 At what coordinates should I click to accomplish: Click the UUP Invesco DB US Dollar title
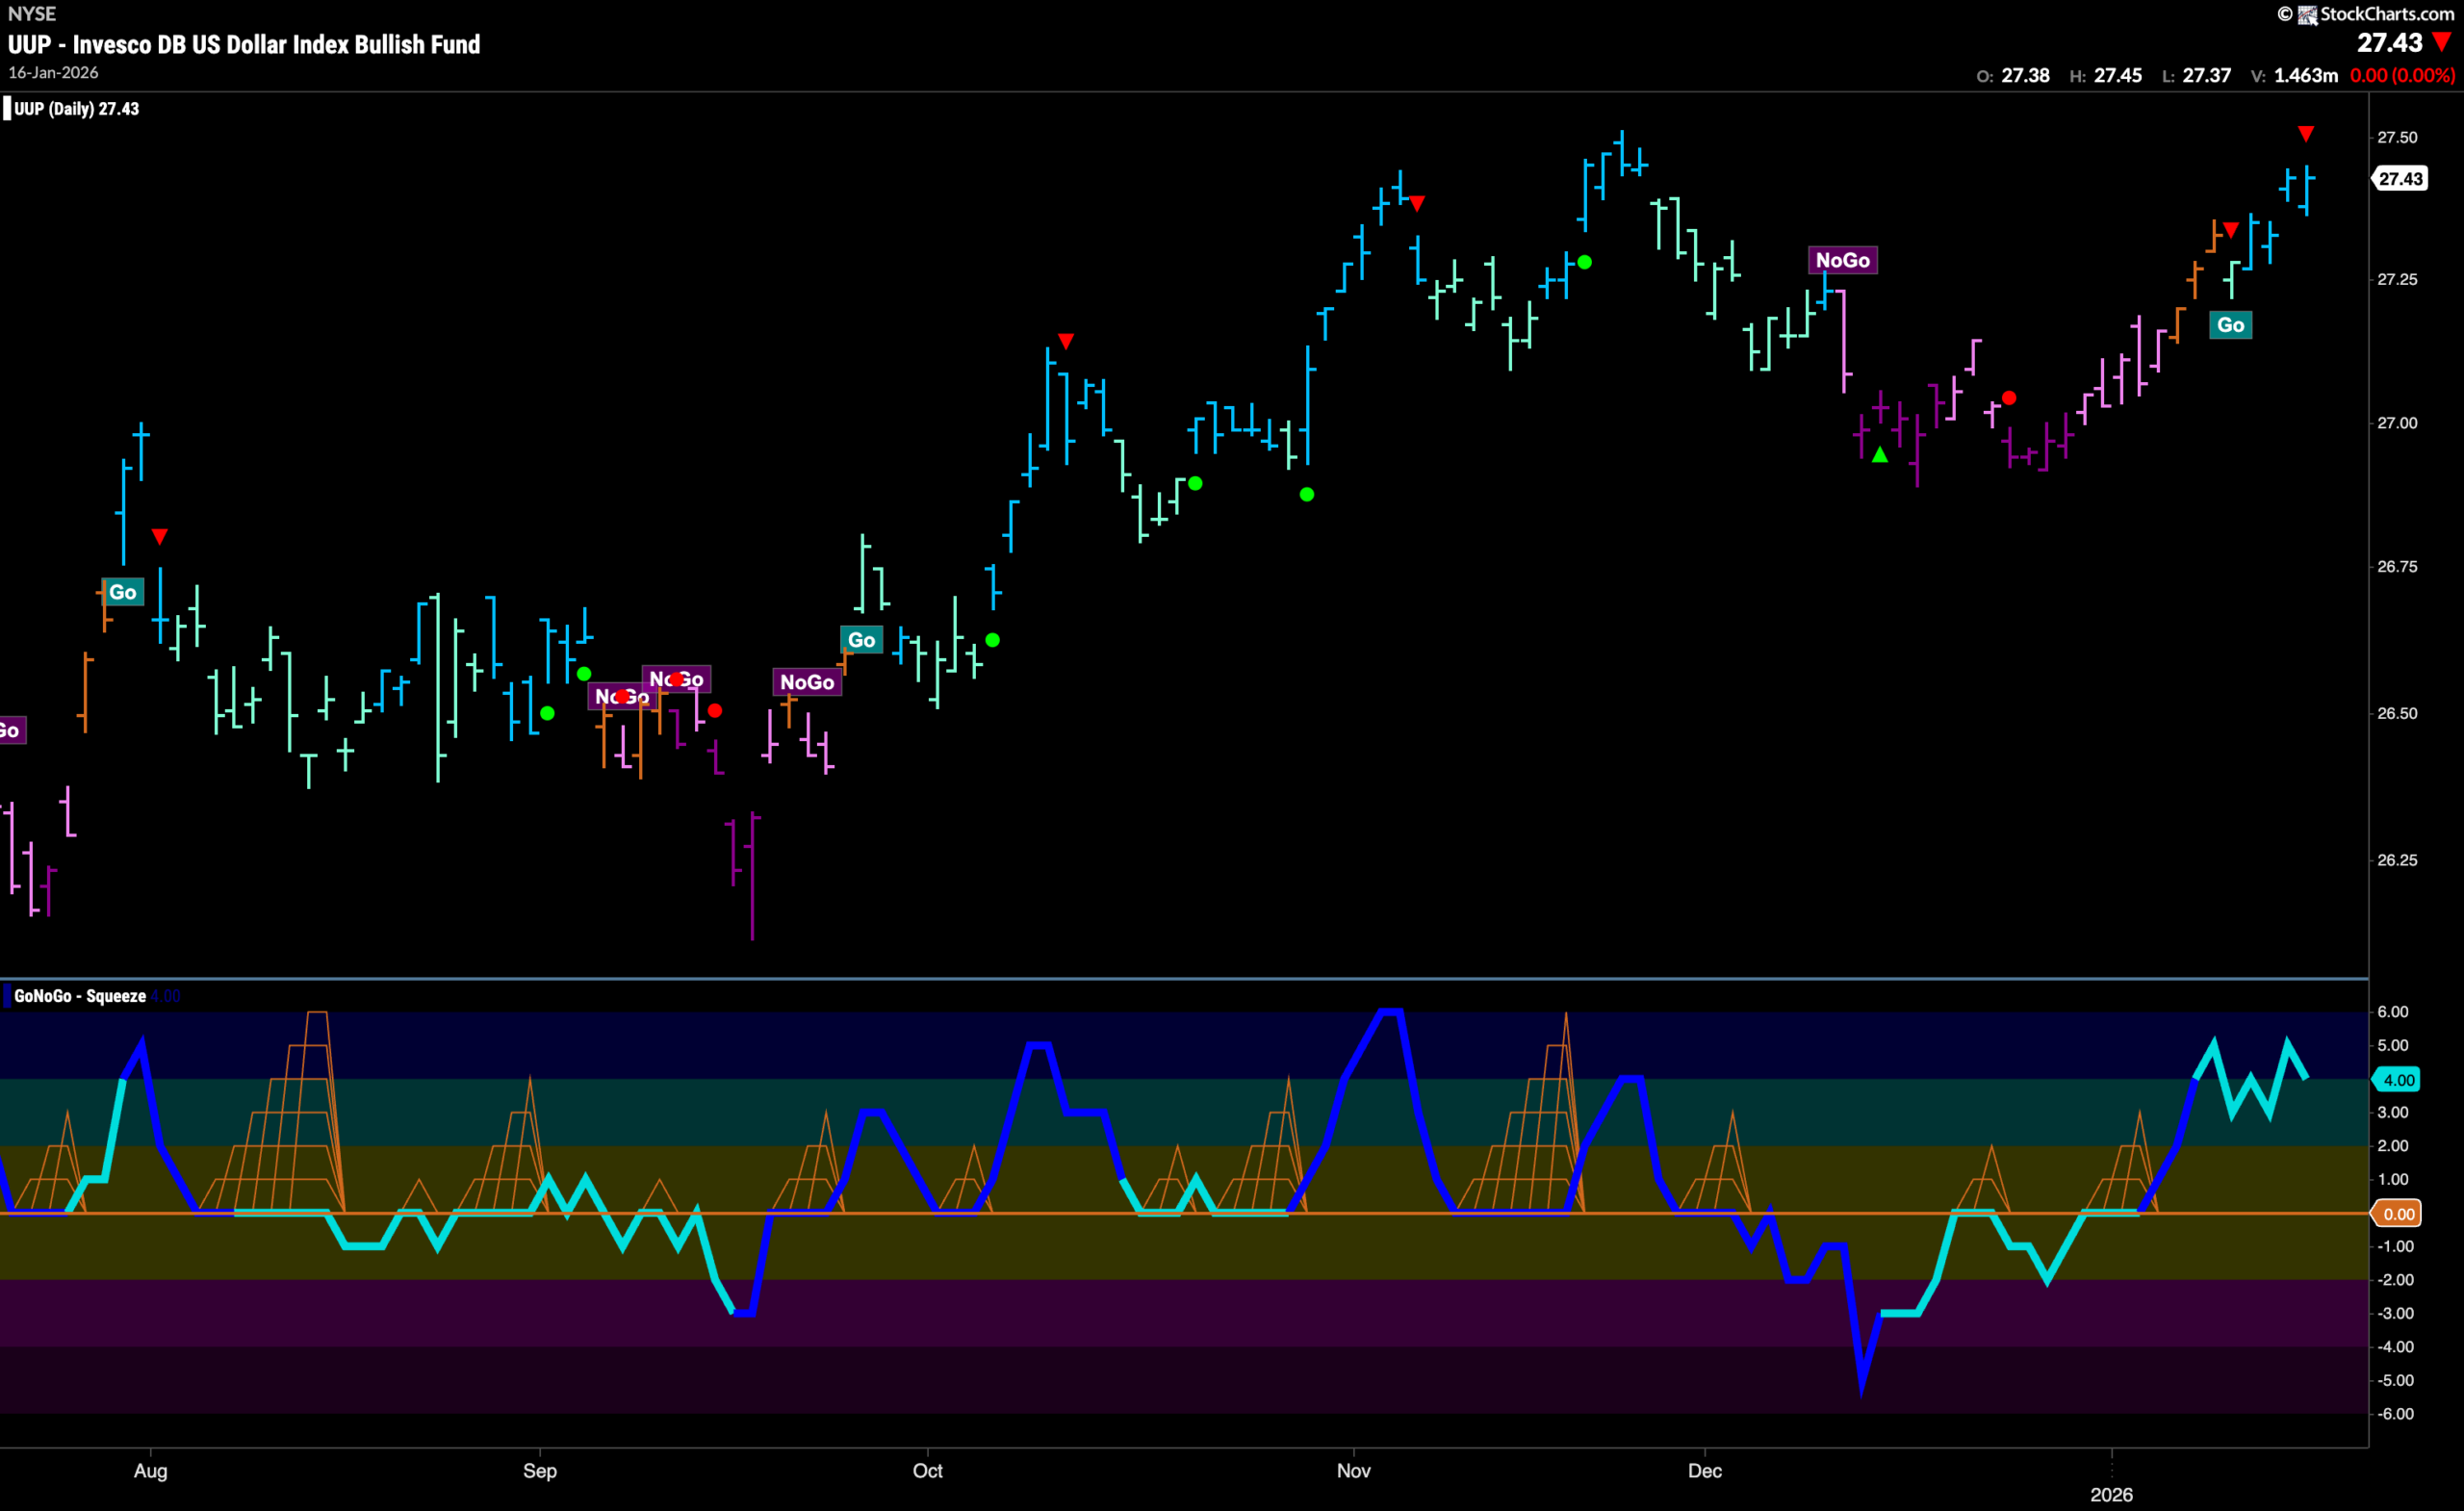click(x=244, y=45)
